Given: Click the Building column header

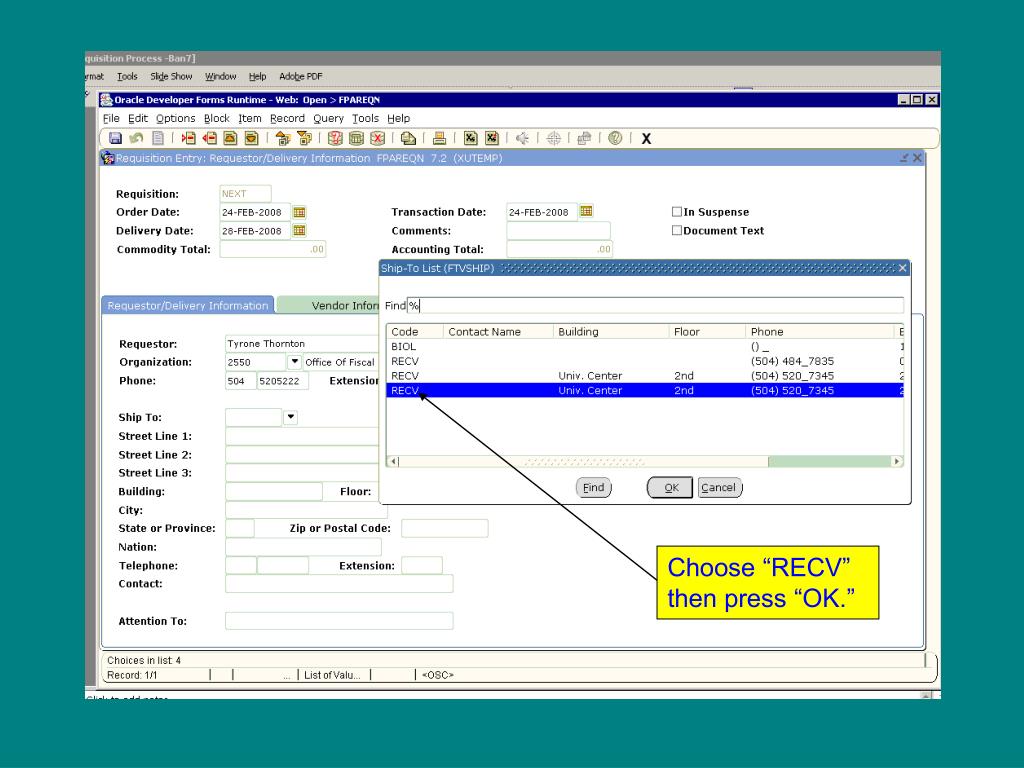Looking at the screenshot, I should pos(611,332).
